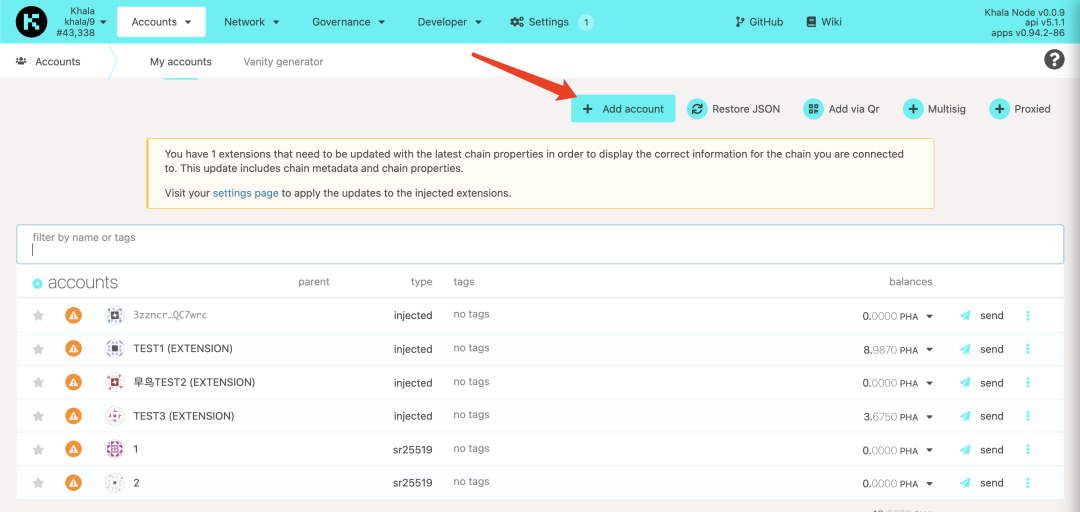Star the 3zzncr…QC7wrc account
This screenshot has height=512, width=1080.
pos(38,316)
